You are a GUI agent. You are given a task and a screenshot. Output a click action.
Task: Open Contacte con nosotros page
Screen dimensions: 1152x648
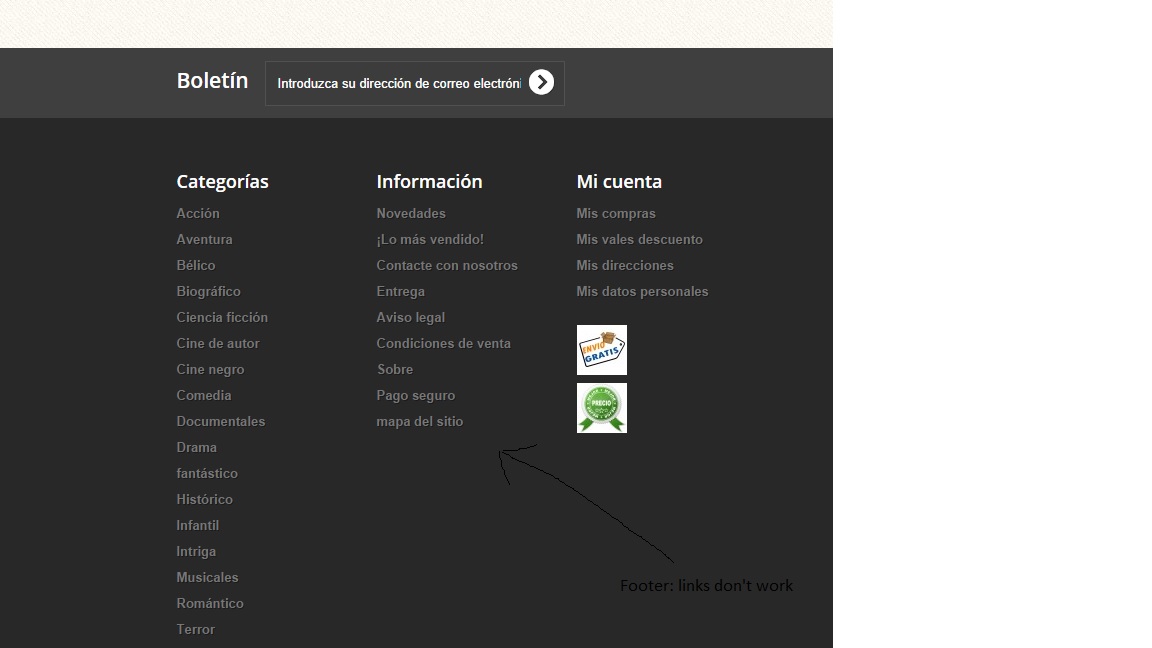[x=447, y=265]
